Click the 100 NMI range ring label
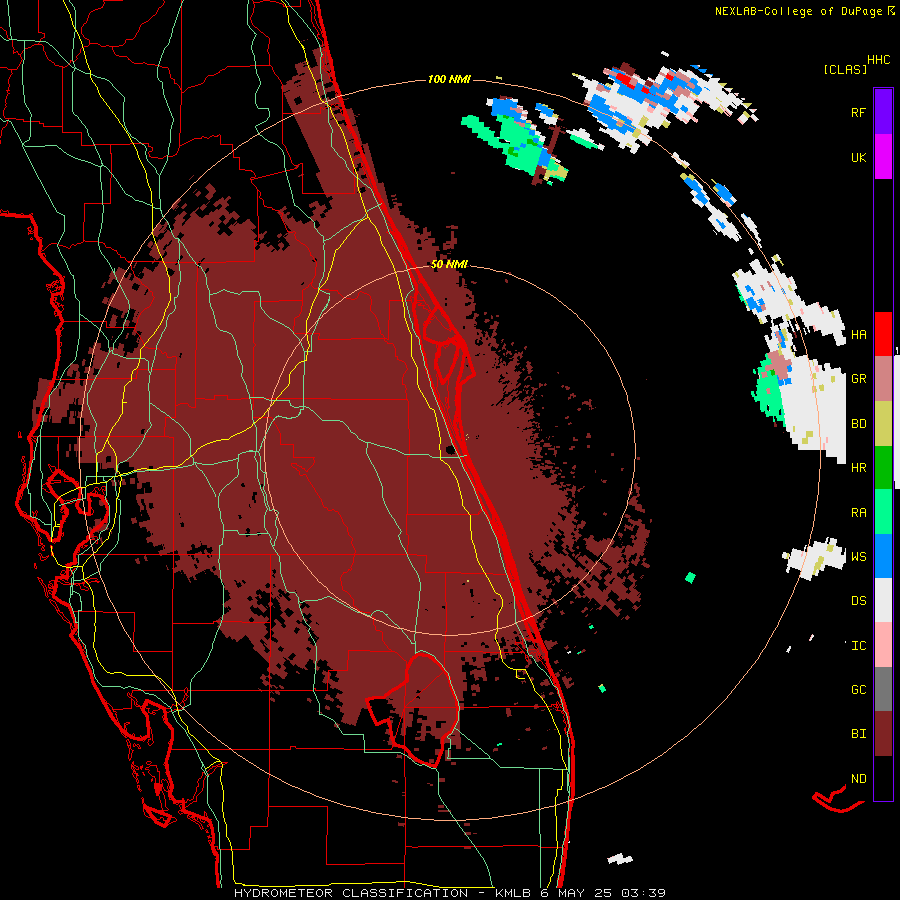The image size is (900, 900). [449, 79]
